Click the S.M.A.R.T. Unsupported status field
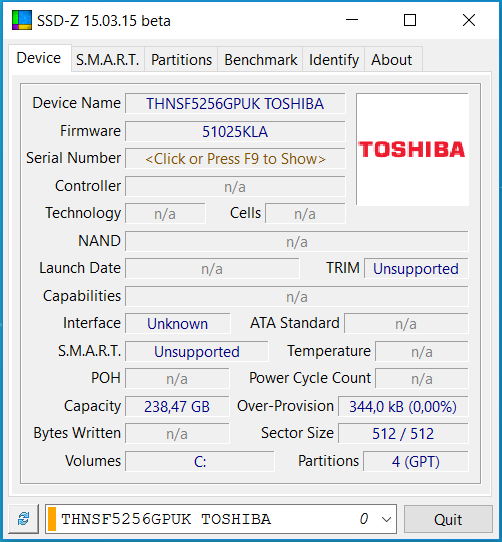Viewport: 502px width, 542px height. click(x=197, y=352)
